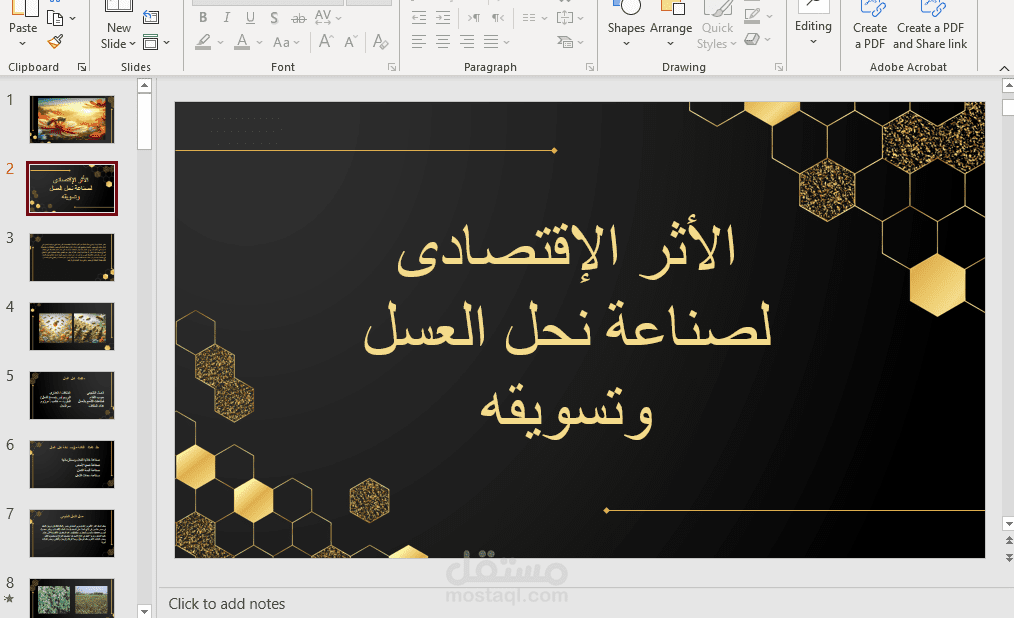
Task: Apply the font color
Action: [x=242, y=42]
